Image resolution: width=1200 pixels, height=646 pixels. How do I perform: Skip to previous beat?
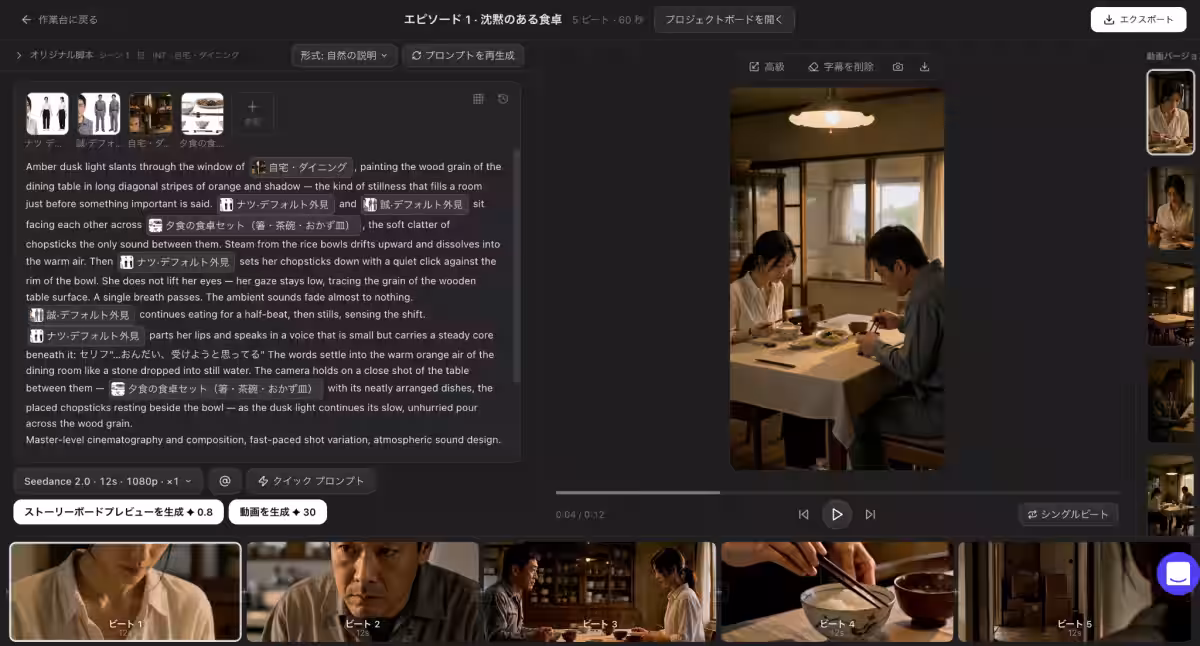804,514
